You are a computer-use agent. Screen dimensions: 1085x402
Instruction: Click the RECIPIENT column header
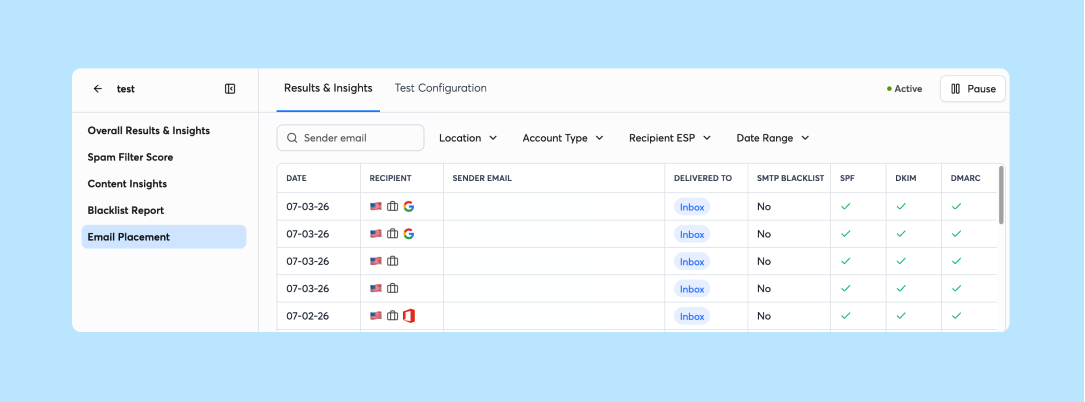(x=390, y=179)
